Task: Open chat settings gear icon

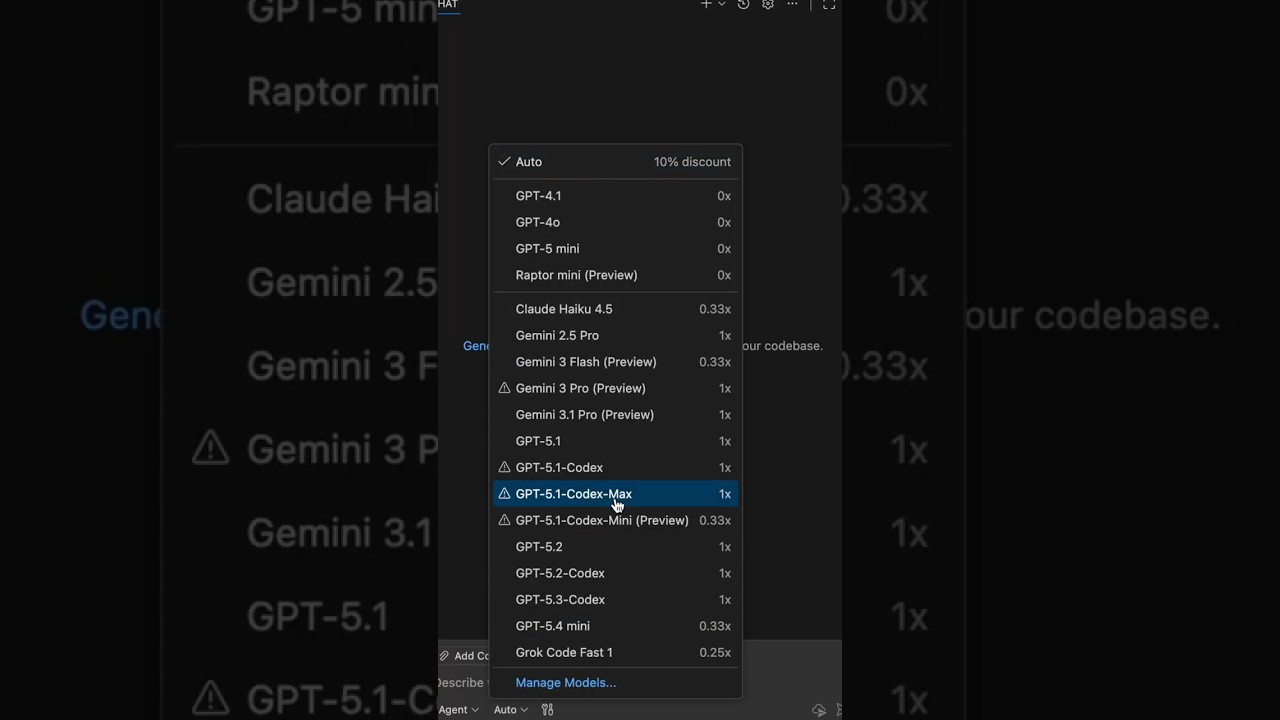Action: (768, 4)
